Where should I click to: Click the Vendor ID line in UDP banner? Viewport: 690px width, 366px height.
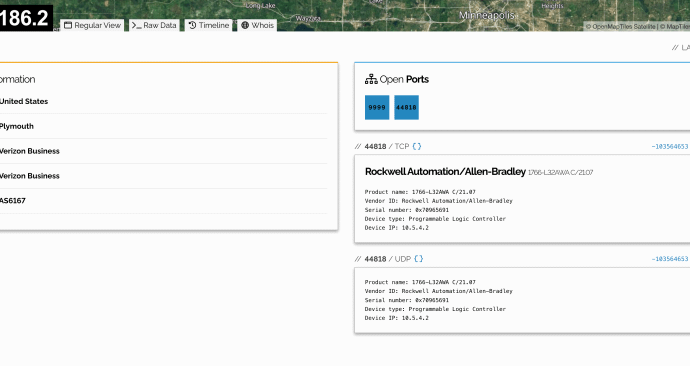point(439,291)
